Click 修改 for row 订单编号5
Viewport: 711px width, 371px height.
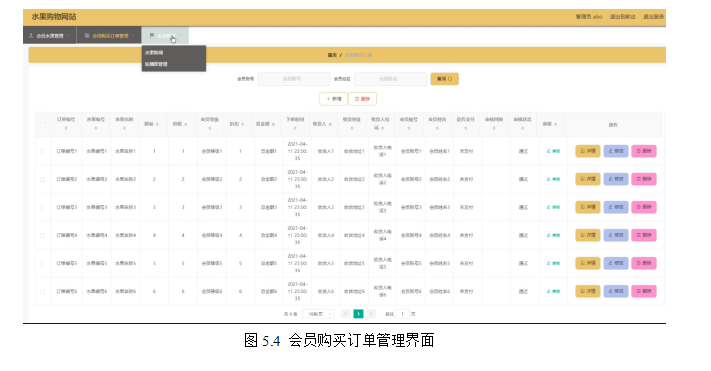point(616,264)
